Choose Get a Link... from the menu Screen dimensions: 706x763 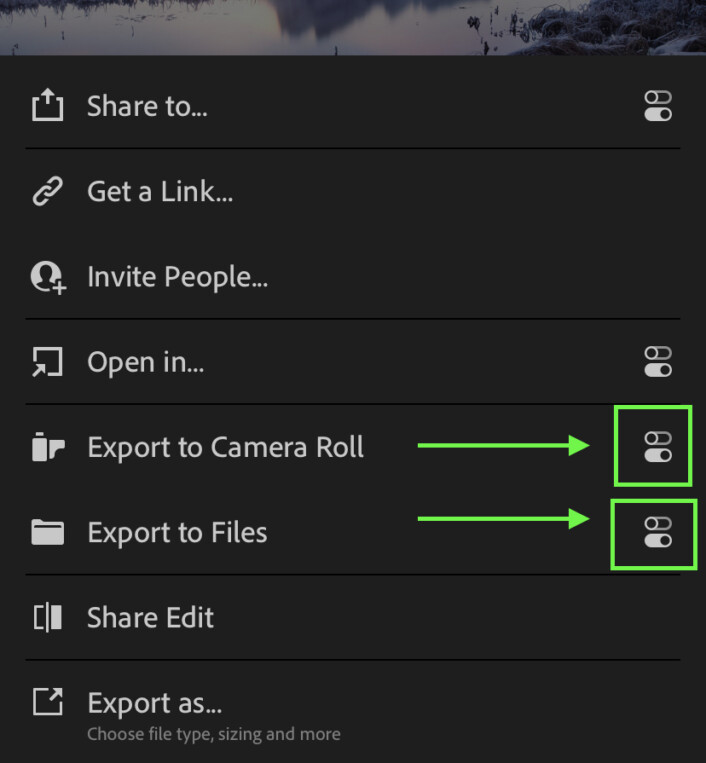pyautogui.click(x=160, y=191)
